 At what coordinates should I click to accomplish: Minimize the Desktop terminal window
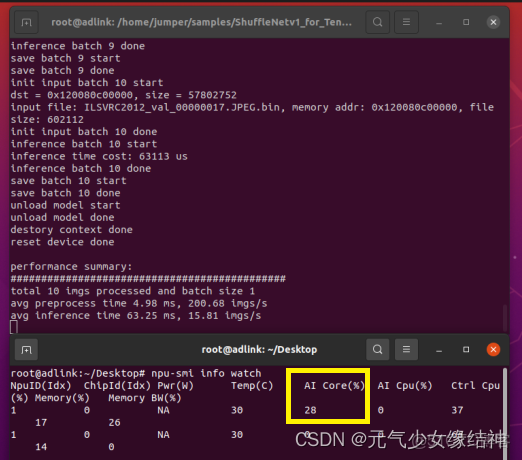point(439,350)
